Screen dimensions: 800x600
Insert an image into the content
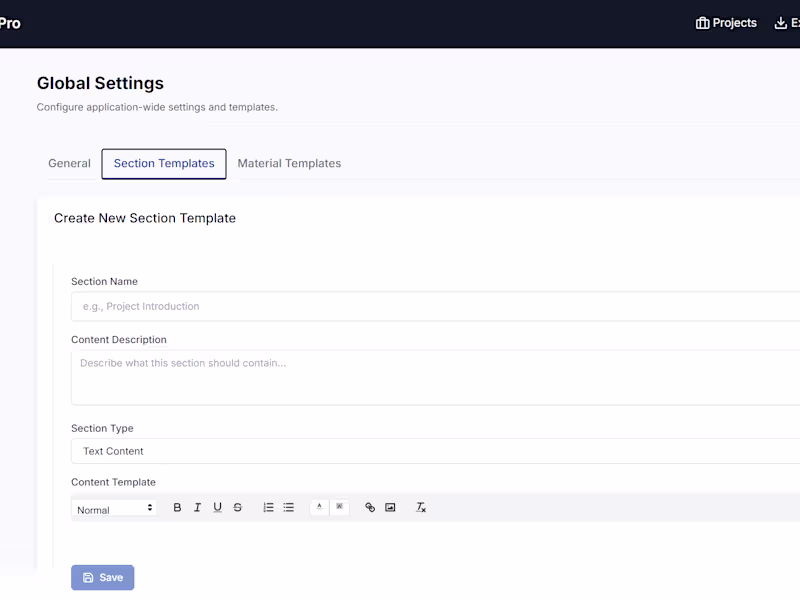pos(390,507)
